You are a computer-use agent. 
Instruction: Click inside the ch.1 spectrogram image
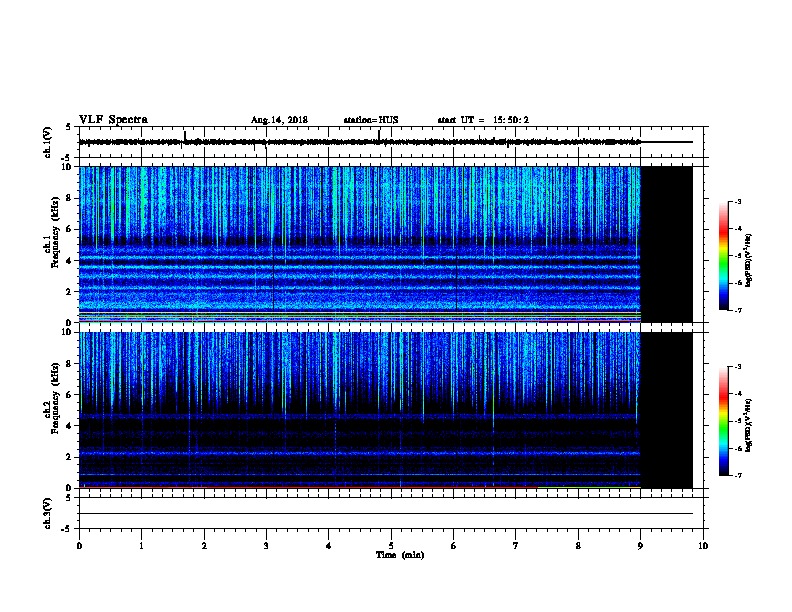point(360,244)
